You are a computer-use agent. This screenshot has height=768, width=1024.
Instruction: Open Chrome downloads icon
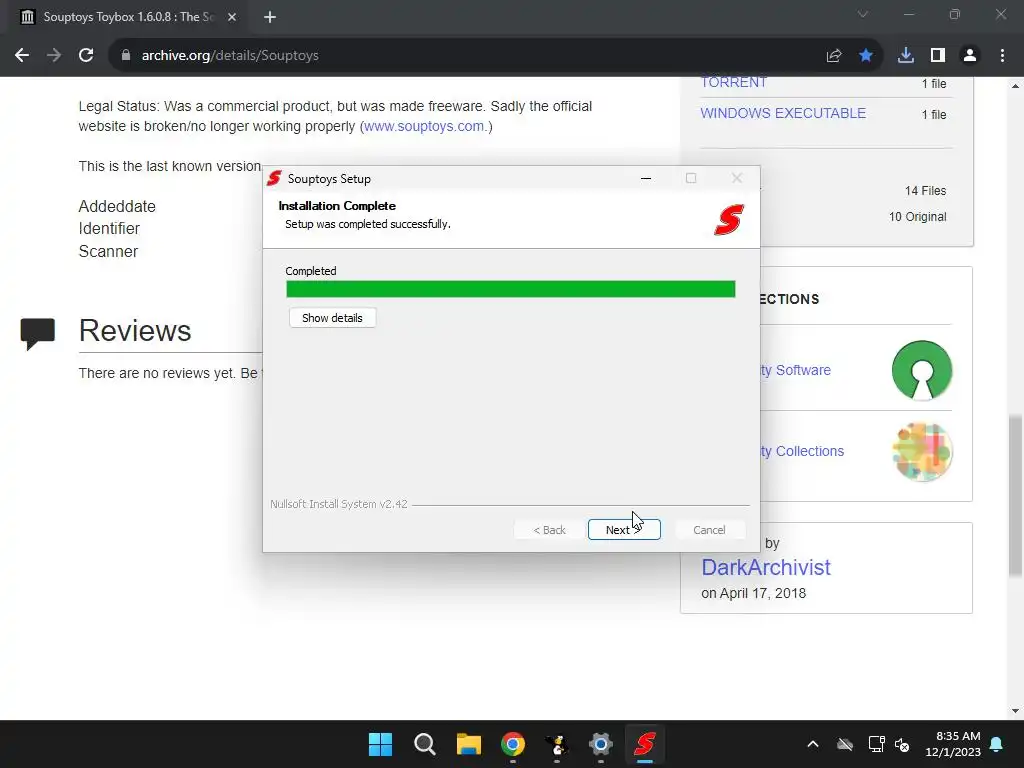(x=906, y=56)
